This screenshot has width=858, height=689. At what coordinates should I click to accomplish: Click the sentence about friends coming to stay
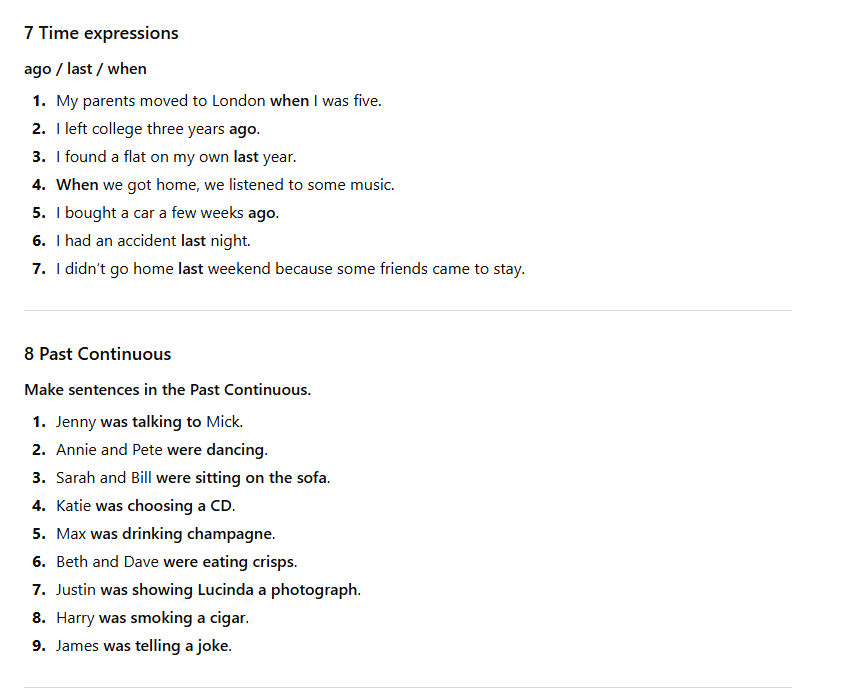(290, 269)
